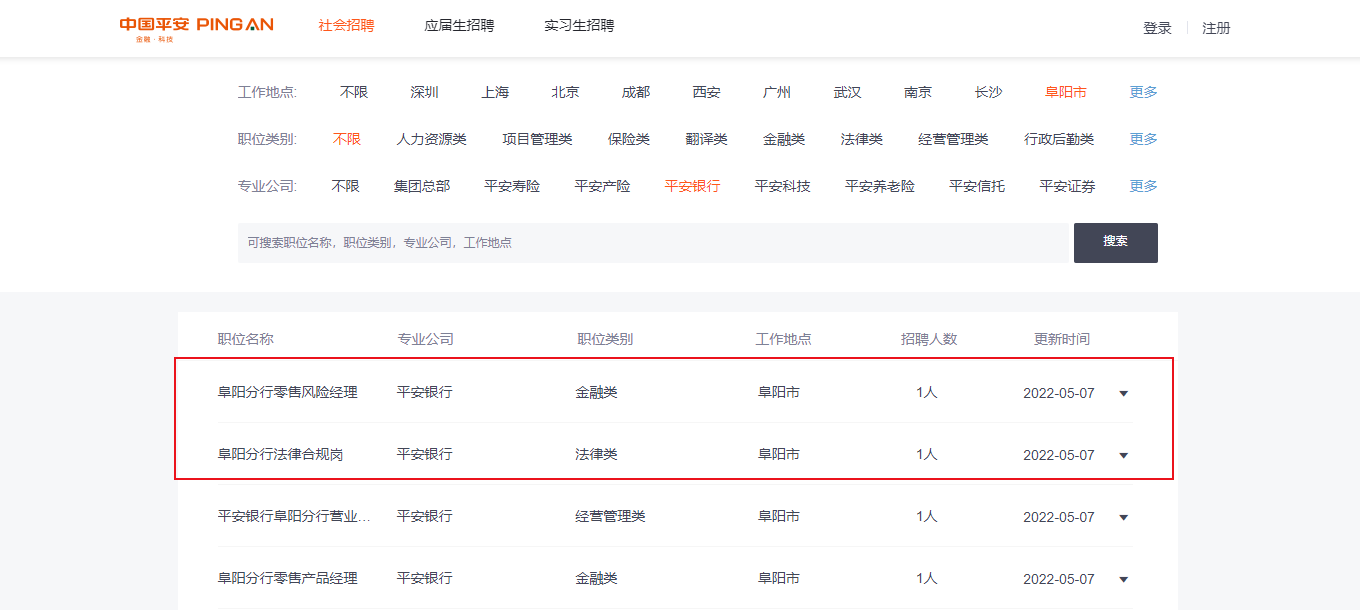The image size is (1360, 610).
Task: Click the 职位名称 column header
Action: (x=246, y=339)
